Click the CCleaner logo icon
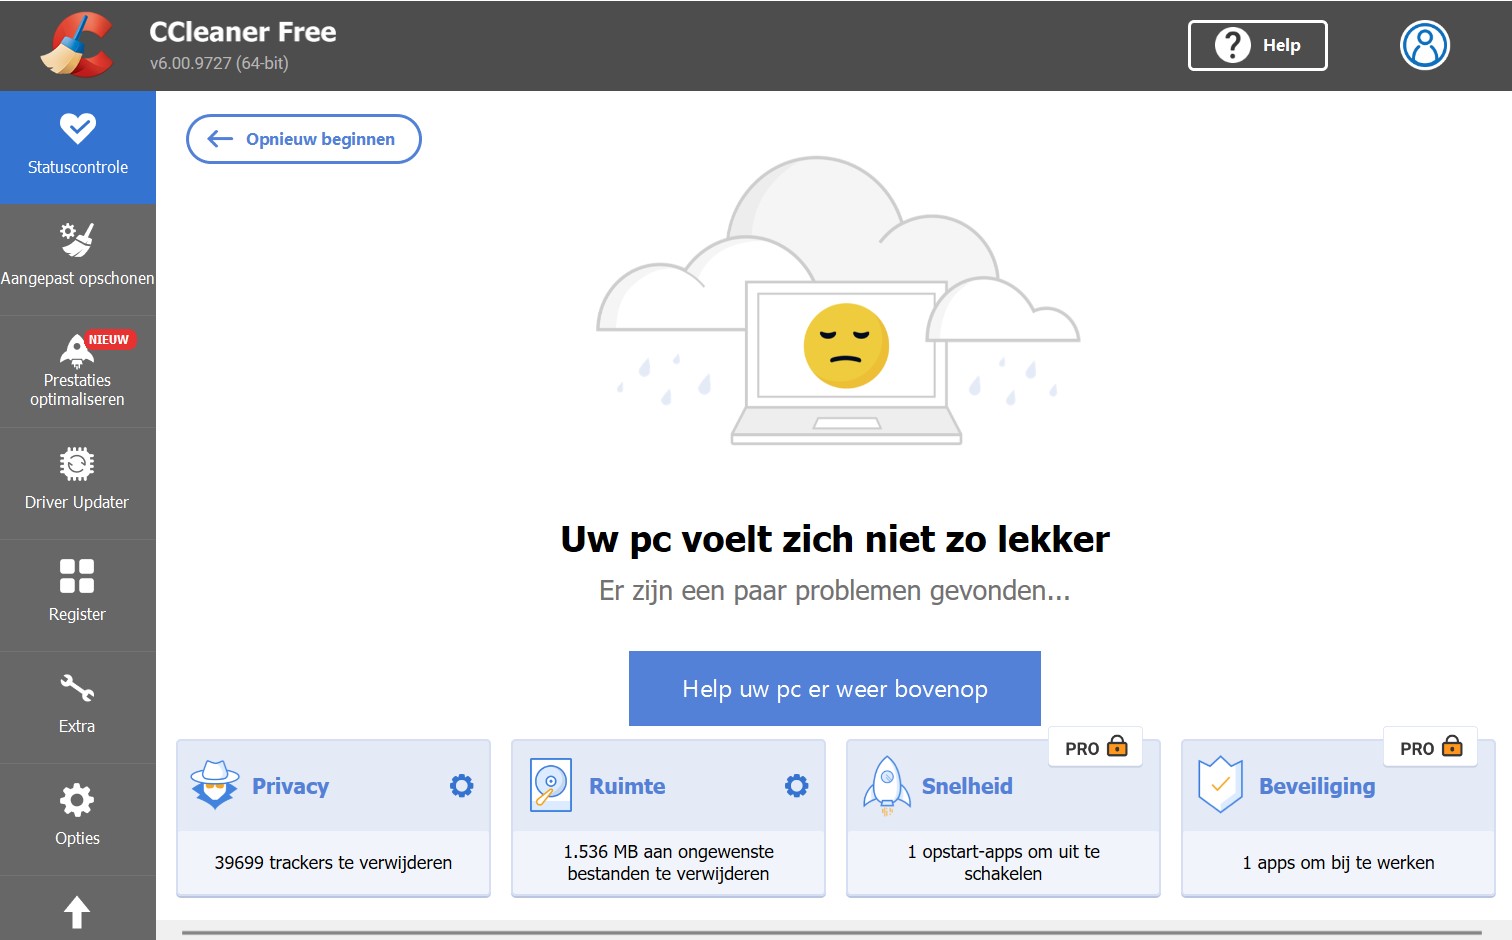The height and width of the screenshot is (940, 1512). (x=76, y=45)
